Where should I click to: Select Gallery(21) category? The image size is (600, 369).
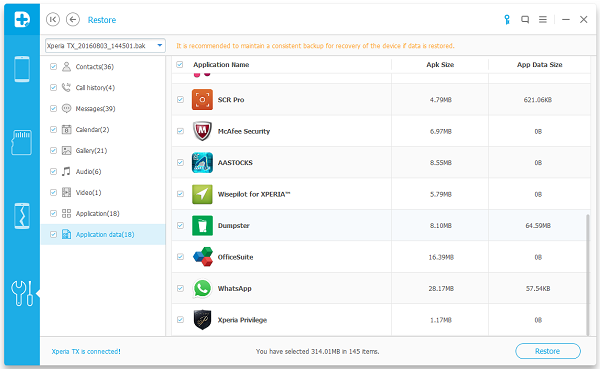click(x=91, y=150)
